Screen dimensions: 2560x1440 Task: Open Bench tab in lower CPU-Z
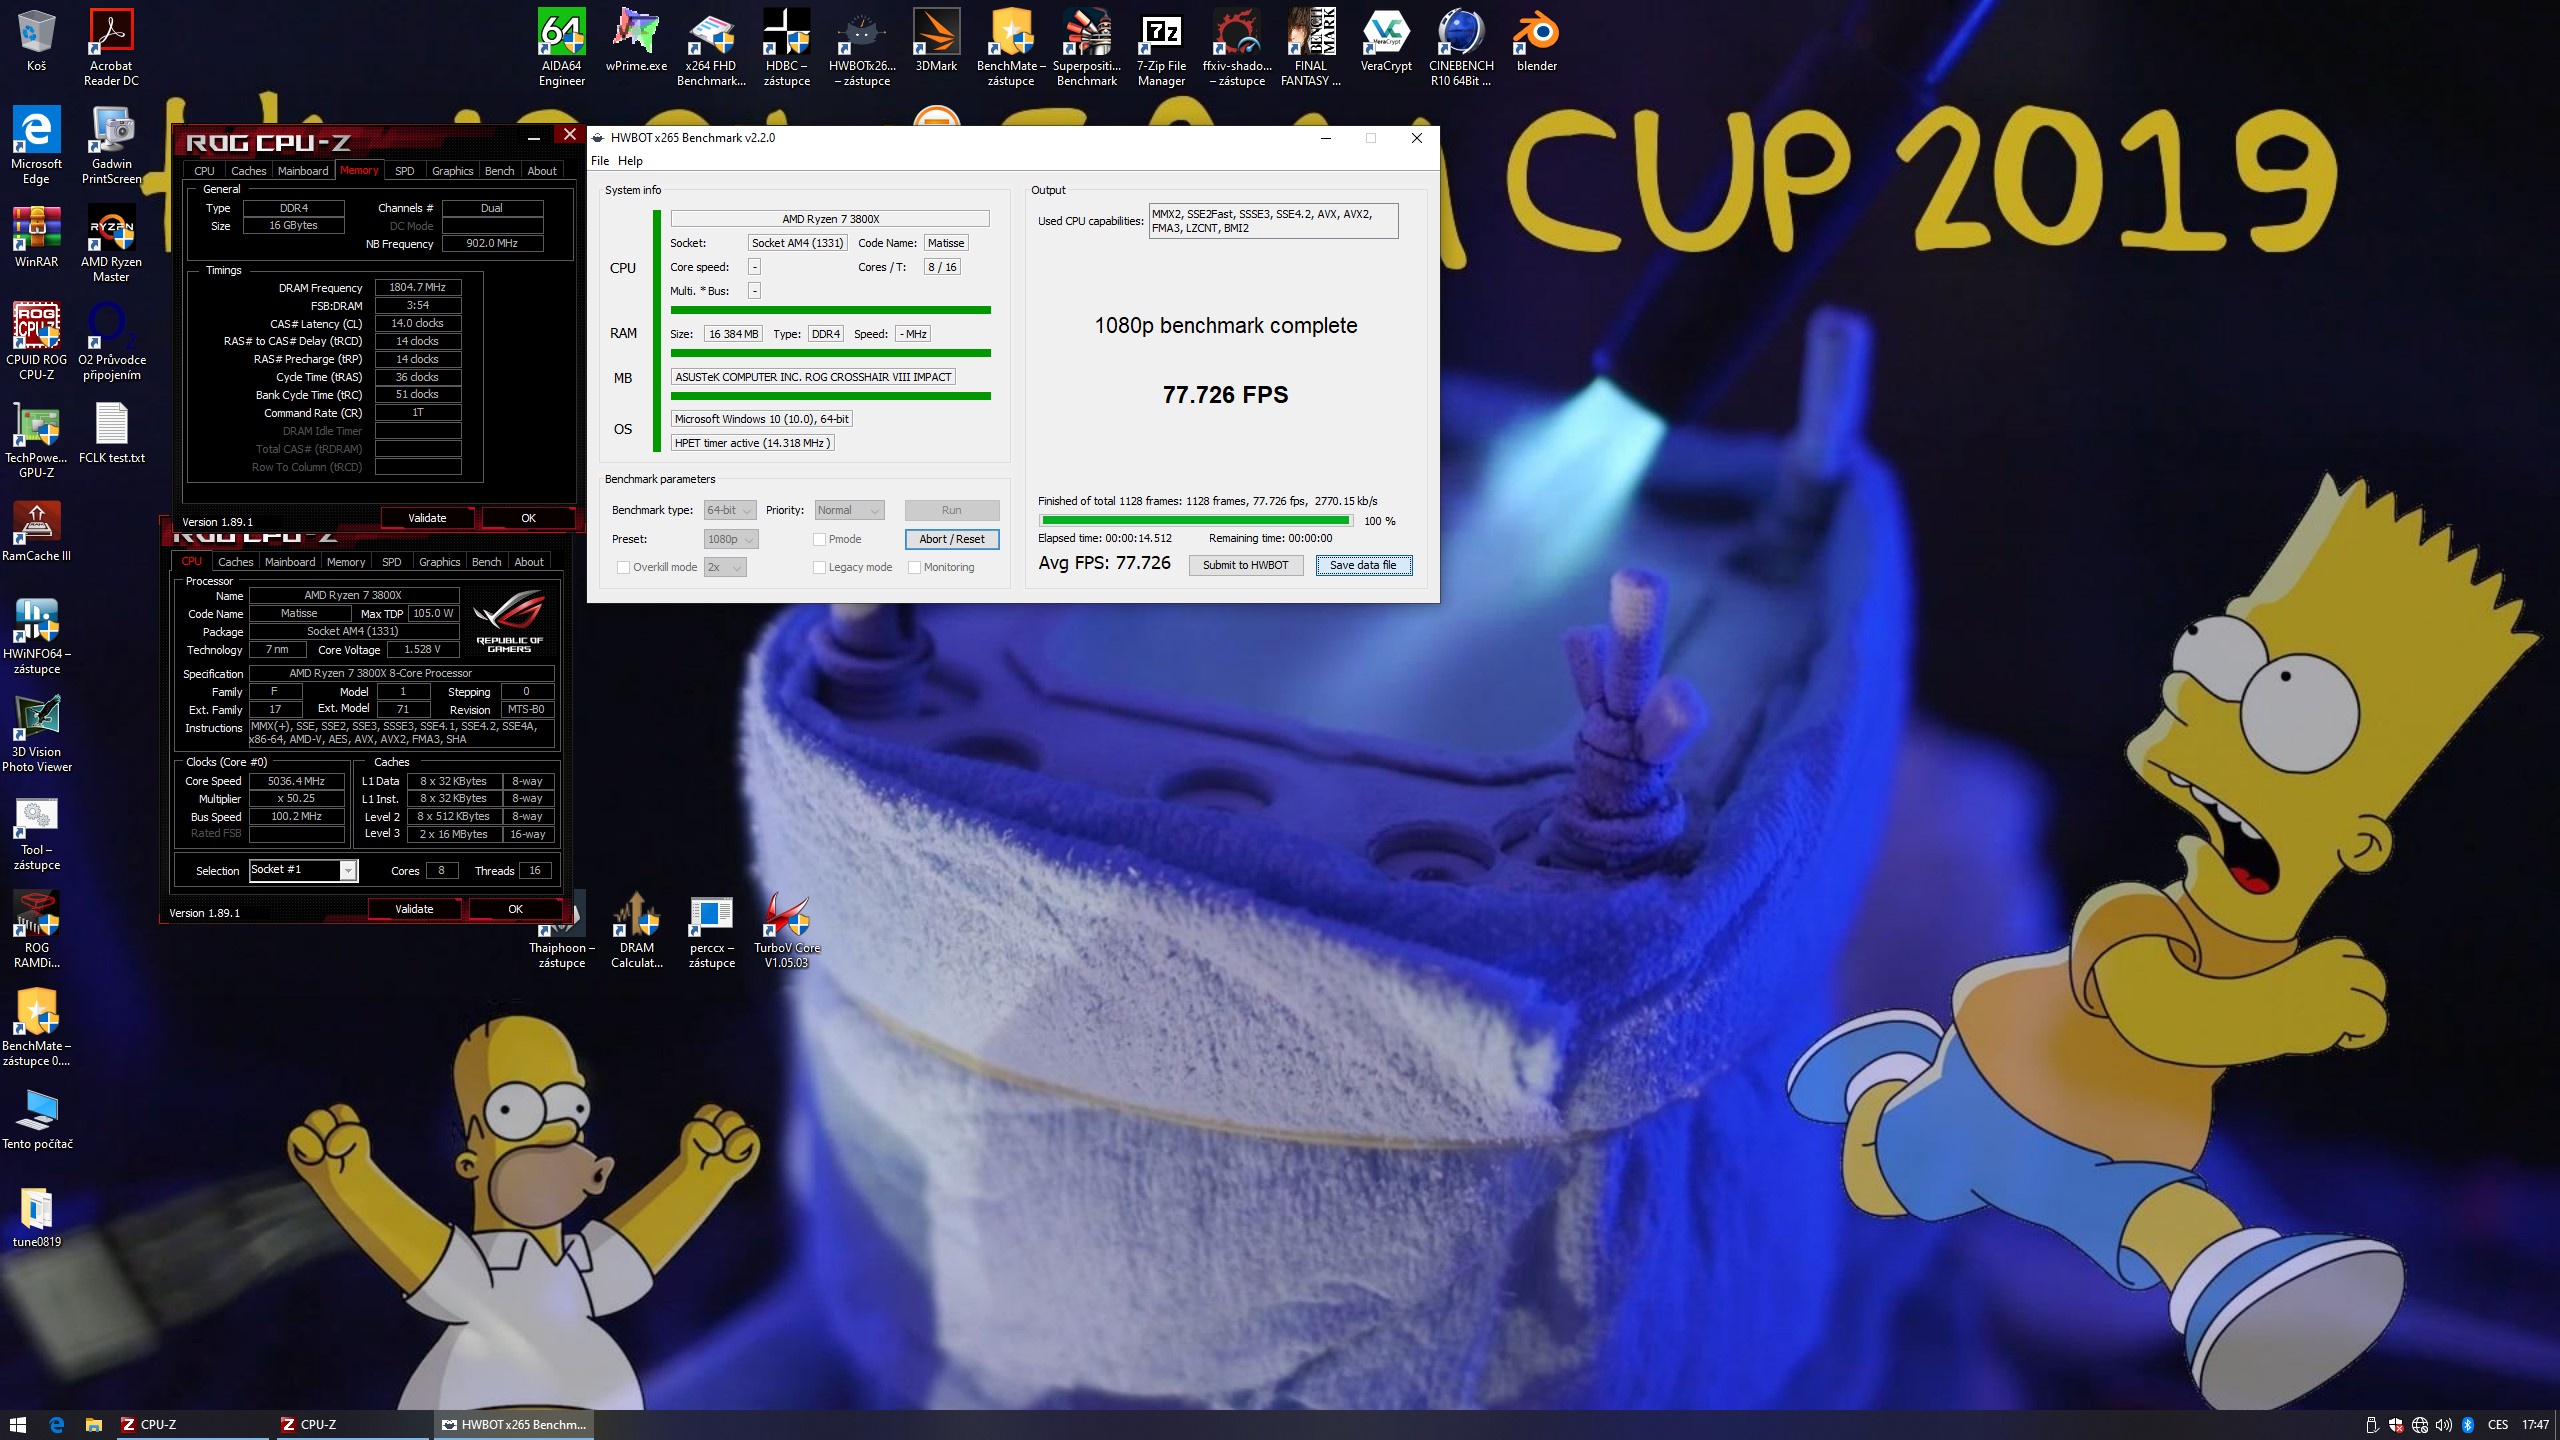(487, 562)
